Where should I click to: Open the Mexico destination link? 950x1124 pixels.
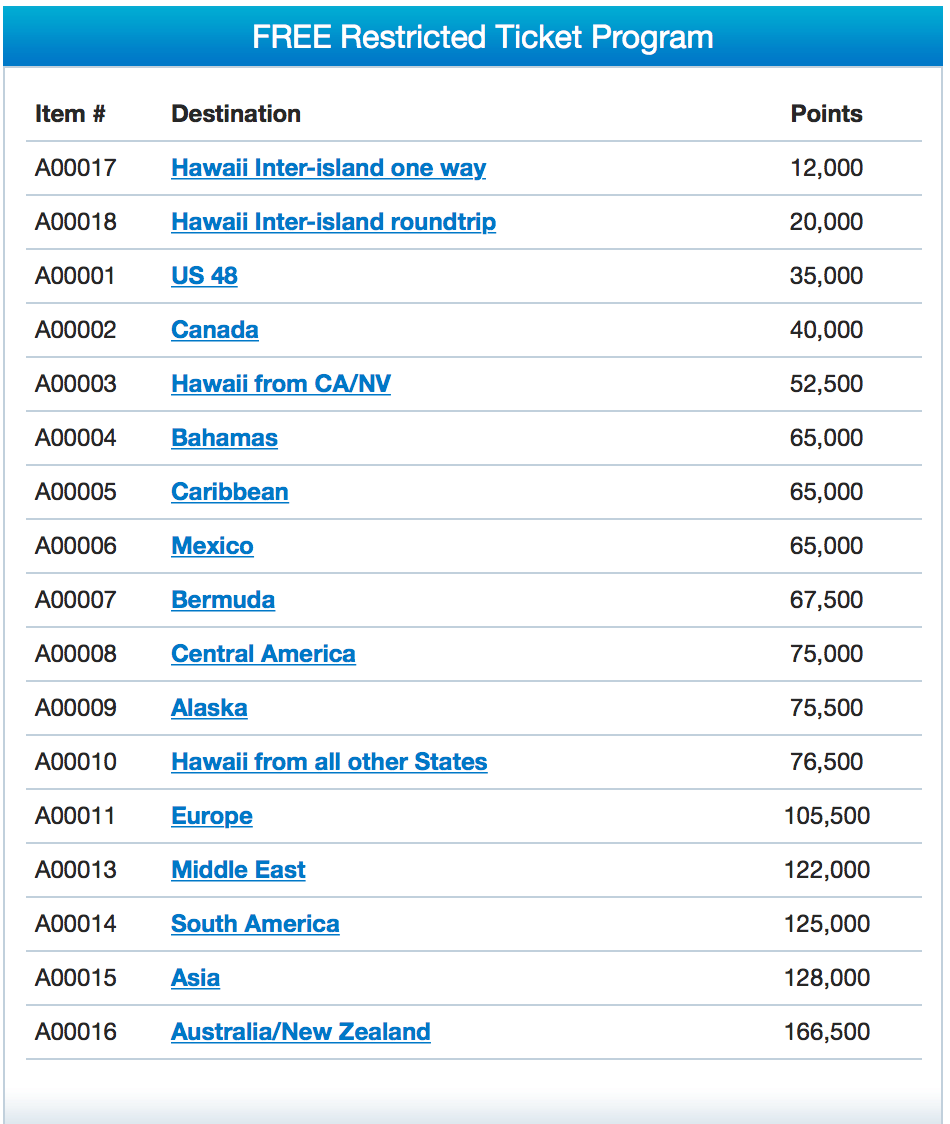pyautogui.click(x=212, y=546)
